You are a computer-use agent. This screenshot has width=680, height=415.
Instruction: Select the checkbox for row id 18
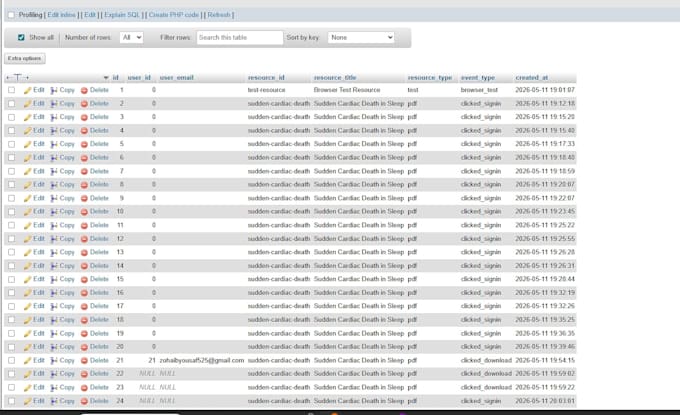point(12,320)
